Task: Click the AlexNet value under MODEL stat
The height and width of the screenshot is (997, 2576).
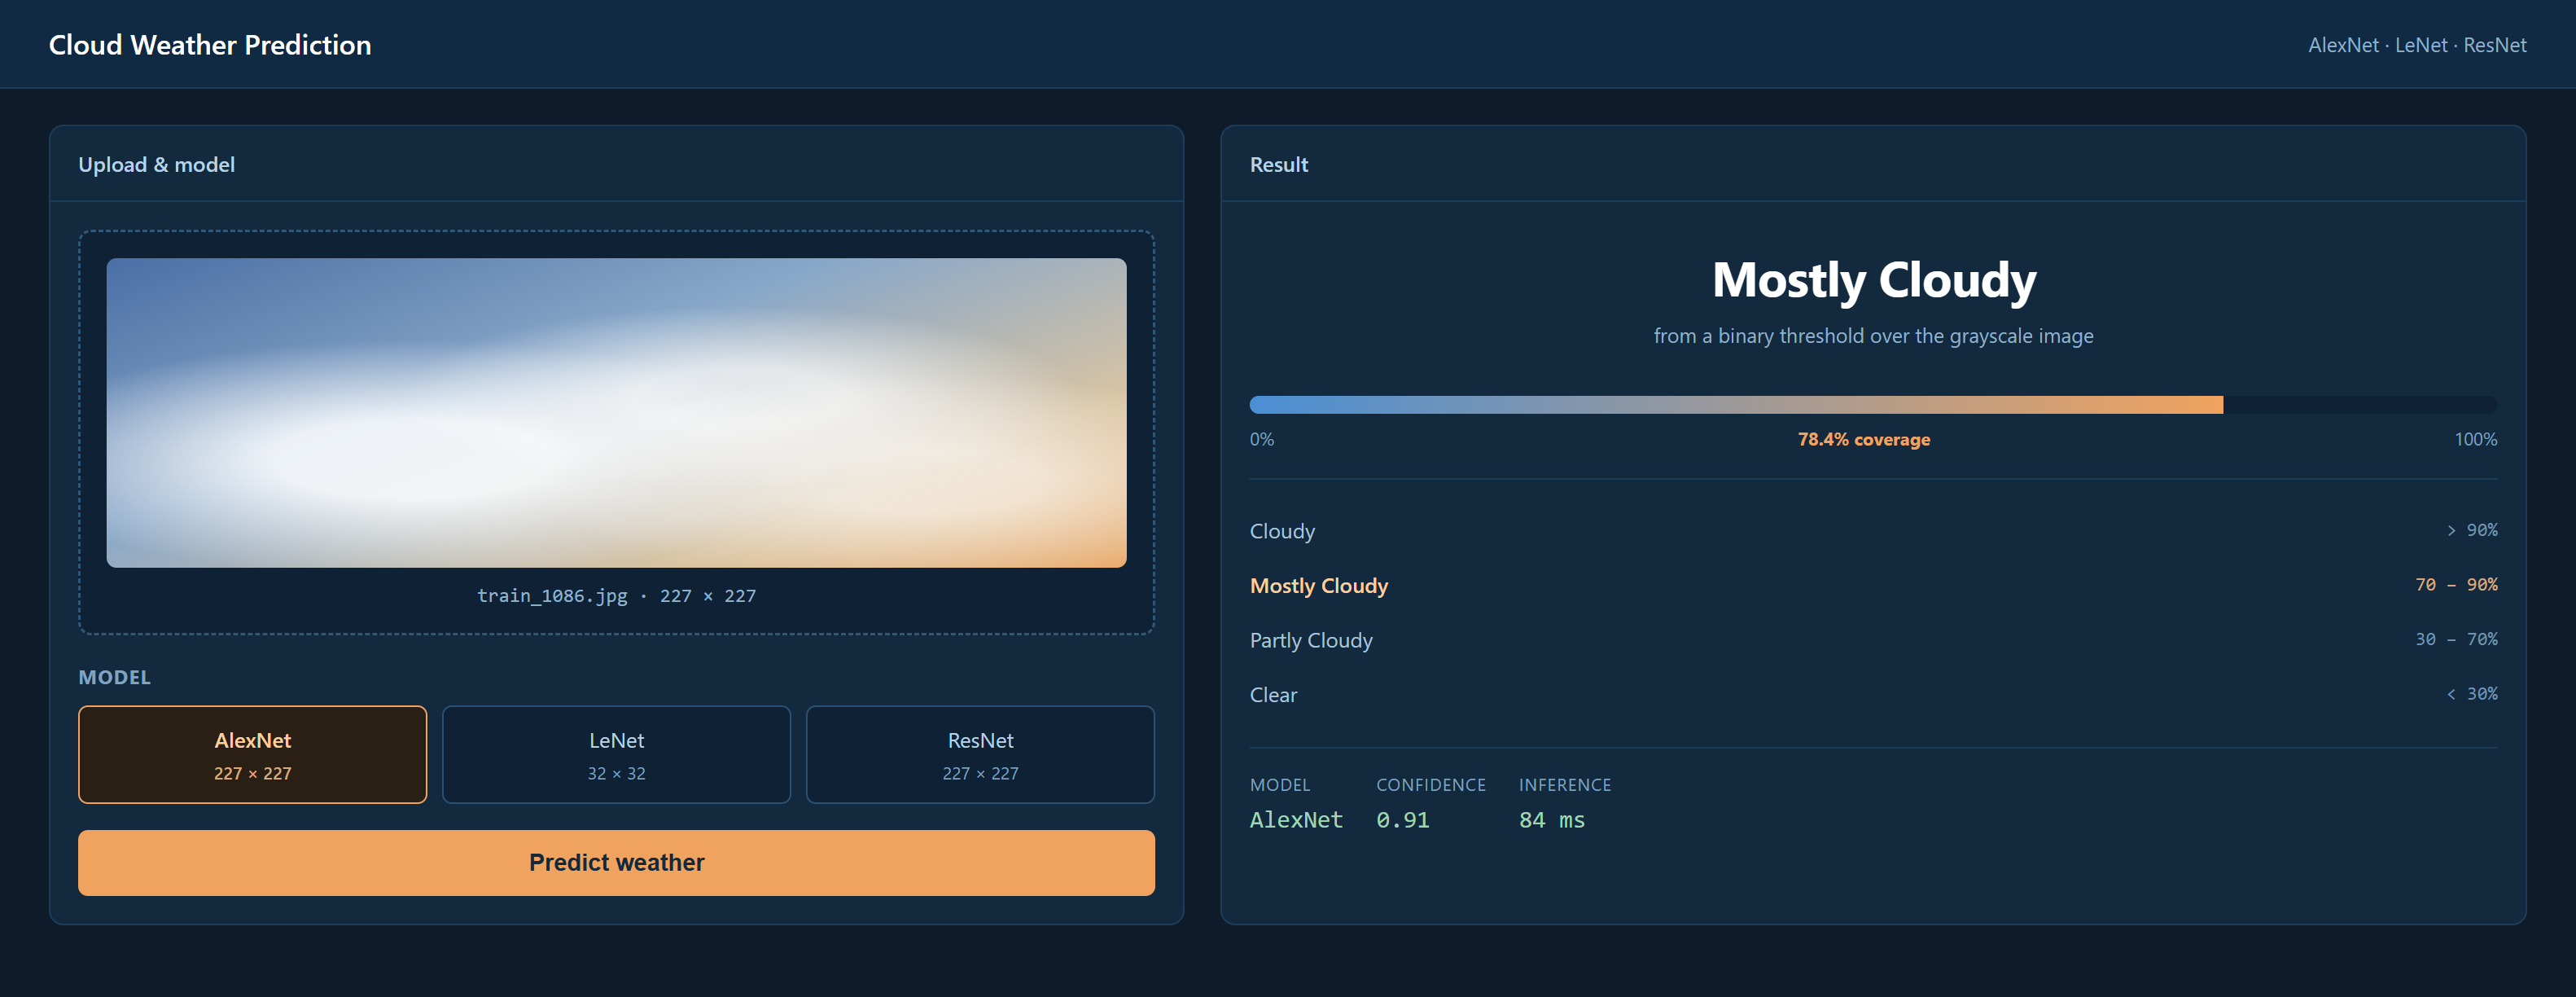Action: (x=1296, y=820)
